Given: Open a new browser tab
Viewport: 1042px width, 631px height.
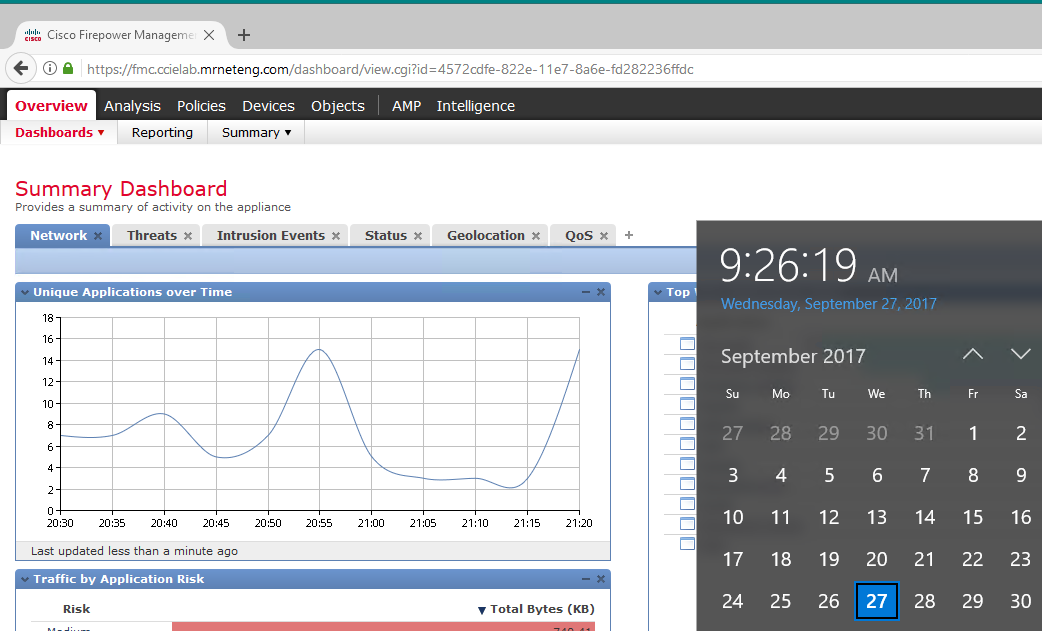Looking at the screenshot, I should (243, 34).
